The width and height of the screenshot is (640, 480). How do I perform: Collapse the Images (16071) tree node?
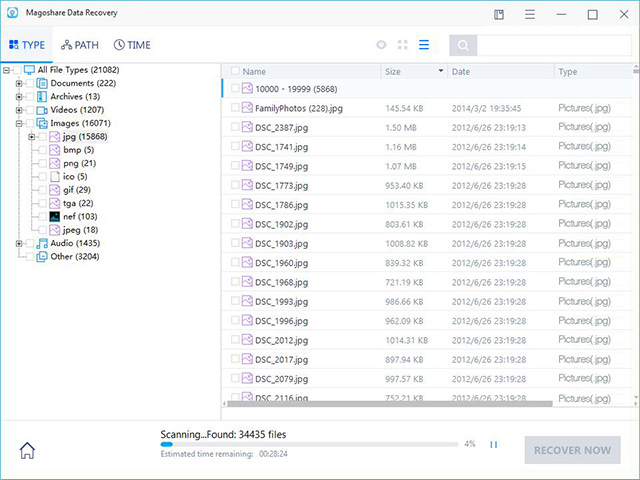coord(19,123)
